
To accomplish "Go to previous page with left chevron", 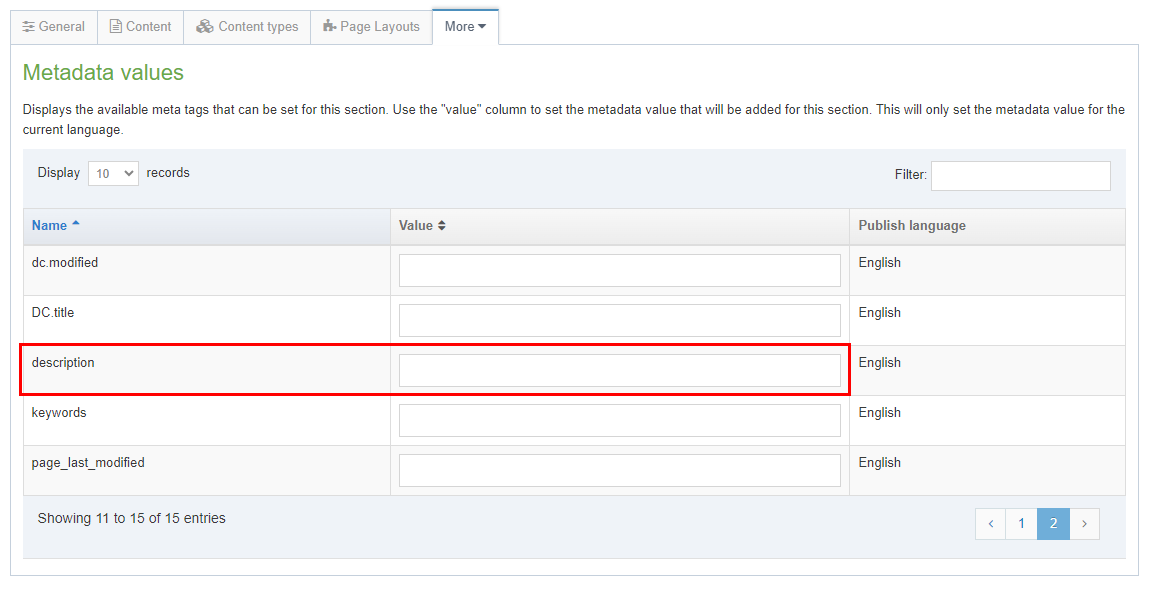I will [991, 524].
